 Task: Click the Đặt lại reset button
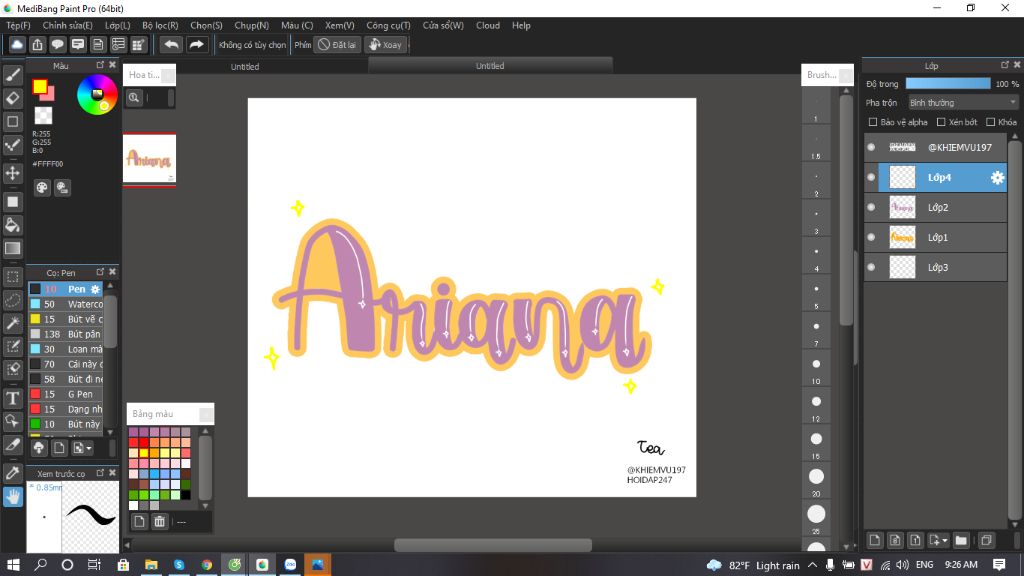(x=337, y=44)
